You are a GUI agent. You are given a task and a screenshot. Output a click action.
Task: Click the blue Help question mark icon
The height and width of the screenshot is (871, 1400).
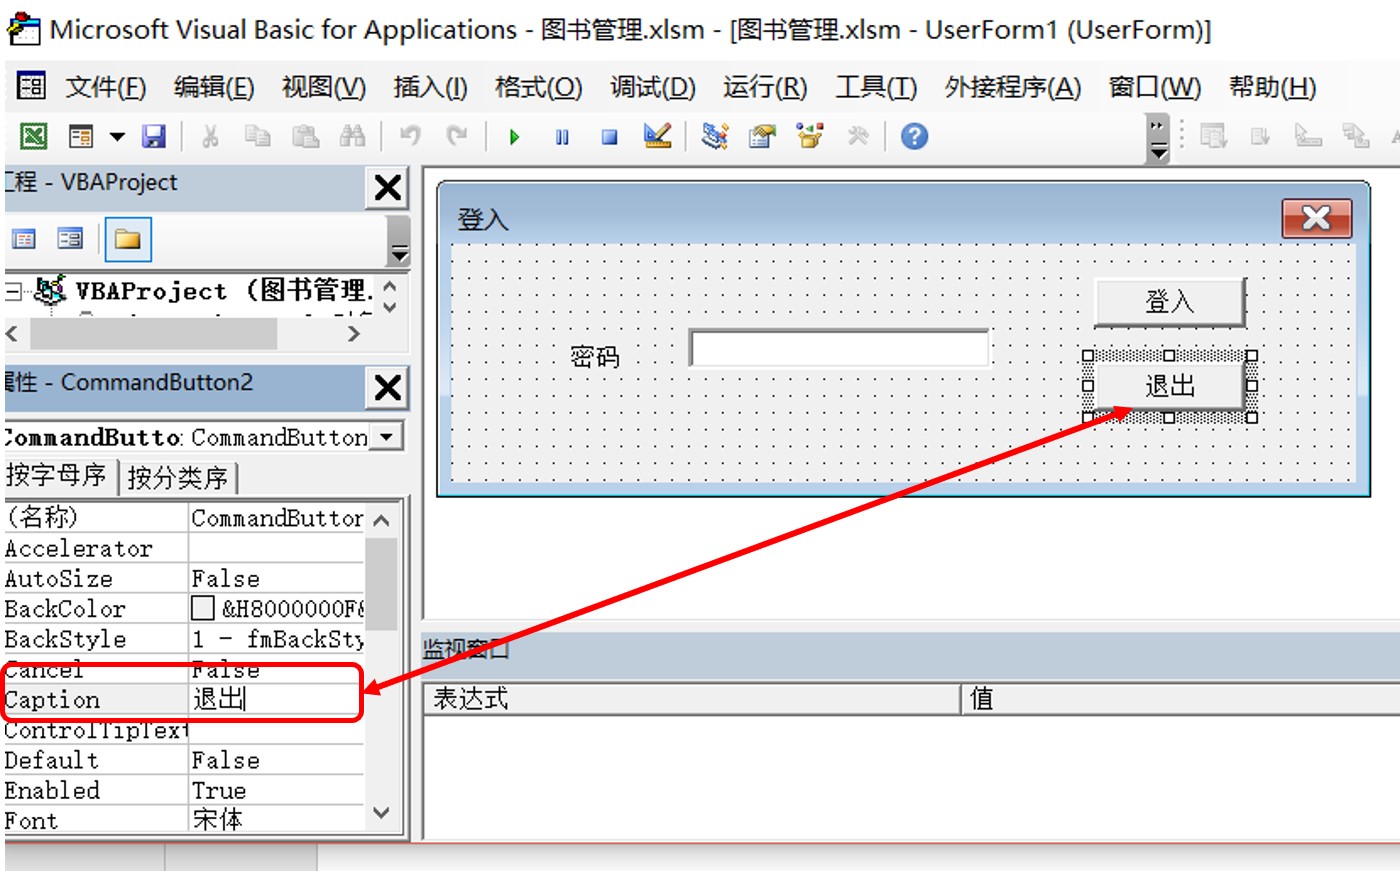click(914, 136)
